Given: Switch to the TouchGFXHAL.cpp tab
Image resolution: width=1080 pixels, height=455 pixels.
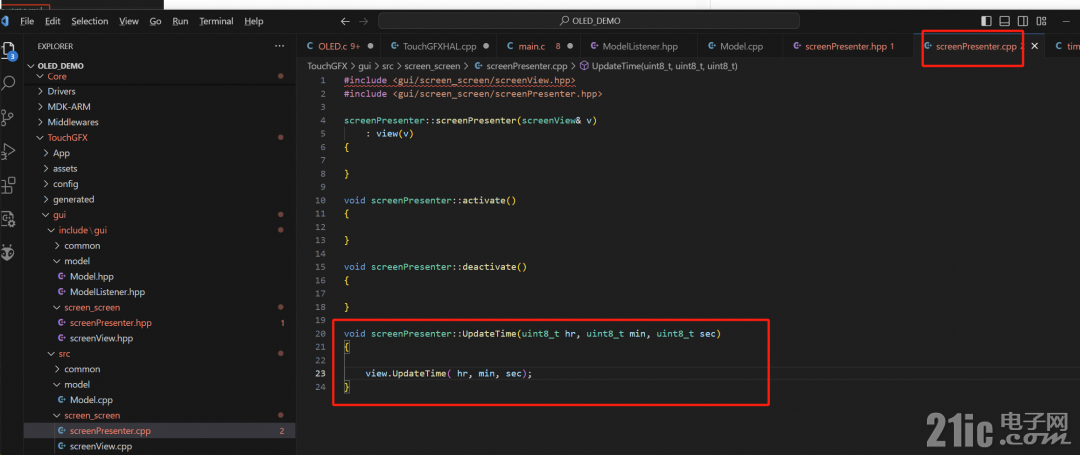Looking at the screenshot, I should (439, 46).
